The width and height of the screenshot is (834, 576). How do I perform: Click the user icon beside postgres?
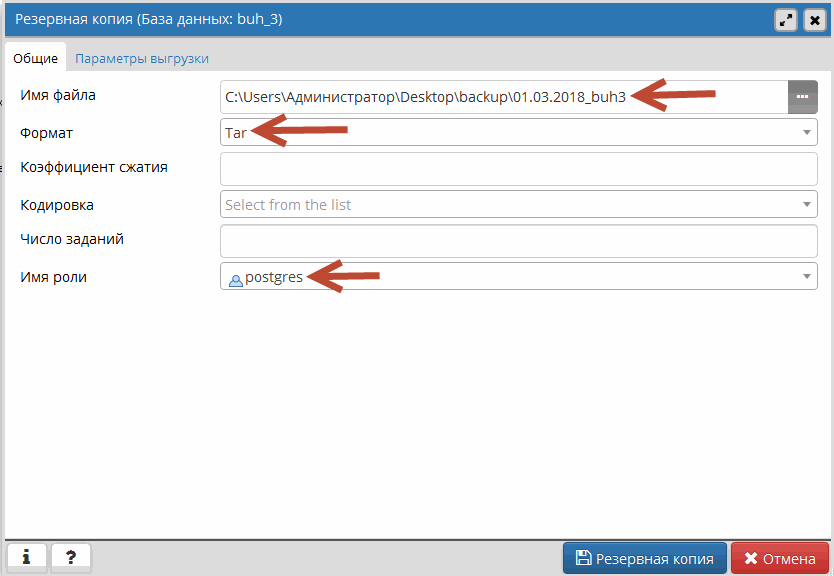click(235, 279)
